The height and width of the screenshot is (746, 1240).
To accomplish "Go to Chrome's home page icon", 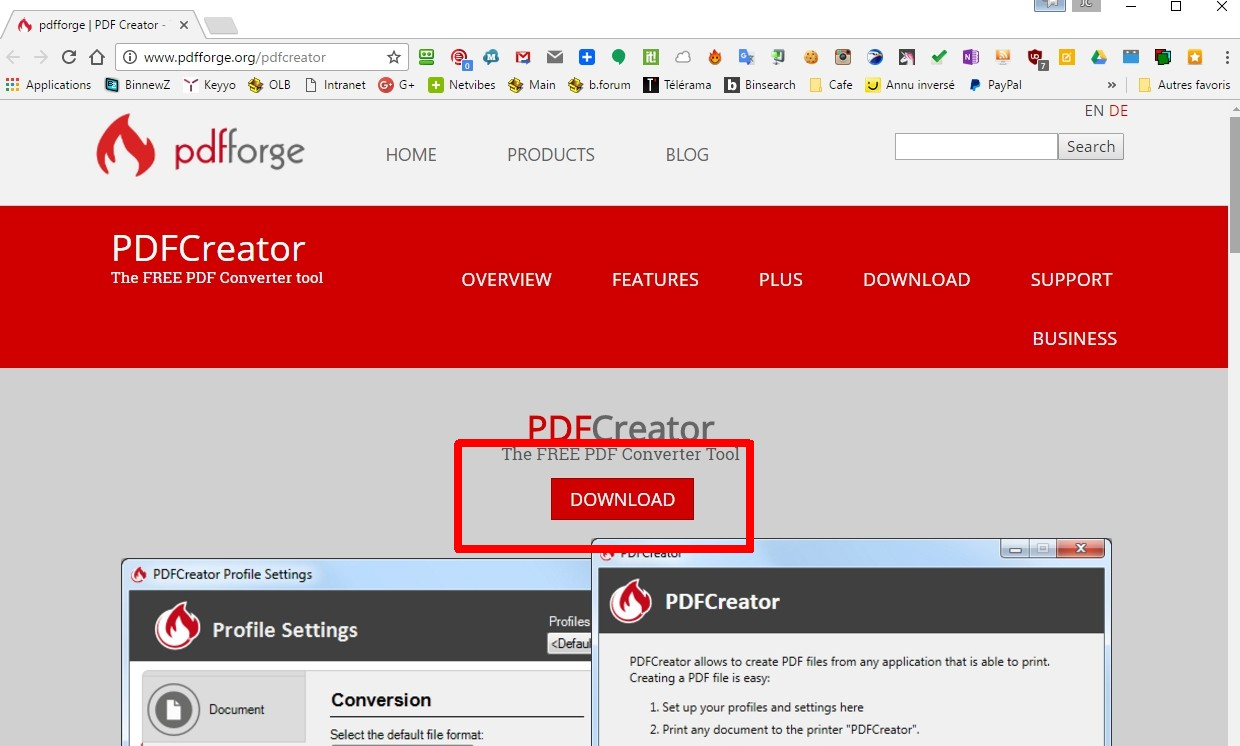I will coord(97,57).
